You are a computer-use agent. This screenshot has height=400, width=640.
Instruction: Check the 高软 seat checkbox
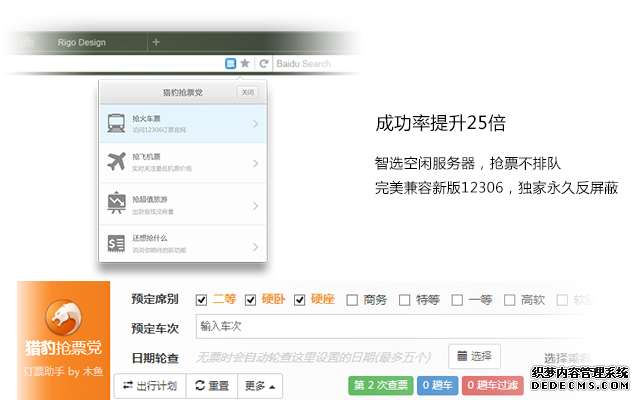pos(509,300)
